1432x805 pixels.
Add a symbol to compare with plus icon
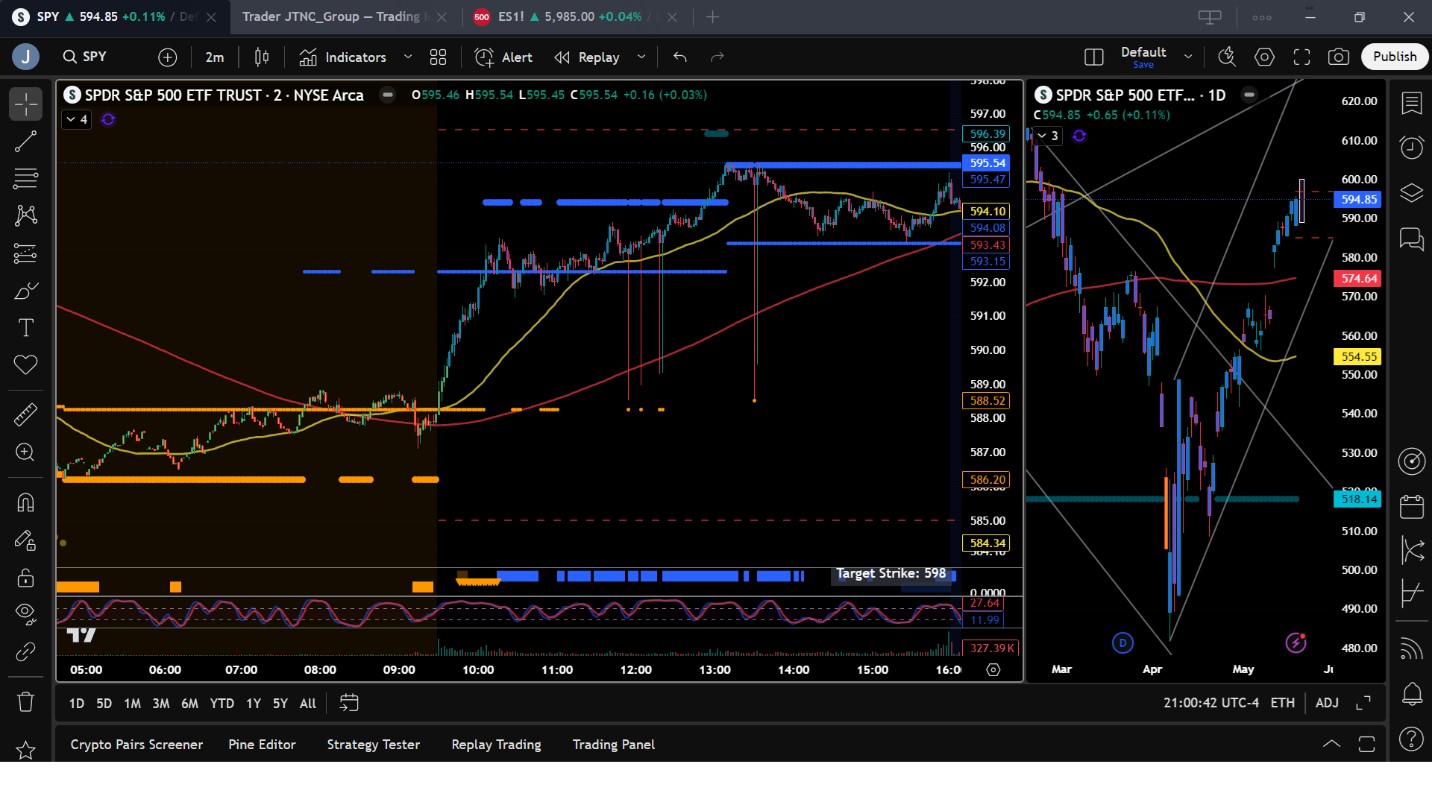(x=168, y=57)
